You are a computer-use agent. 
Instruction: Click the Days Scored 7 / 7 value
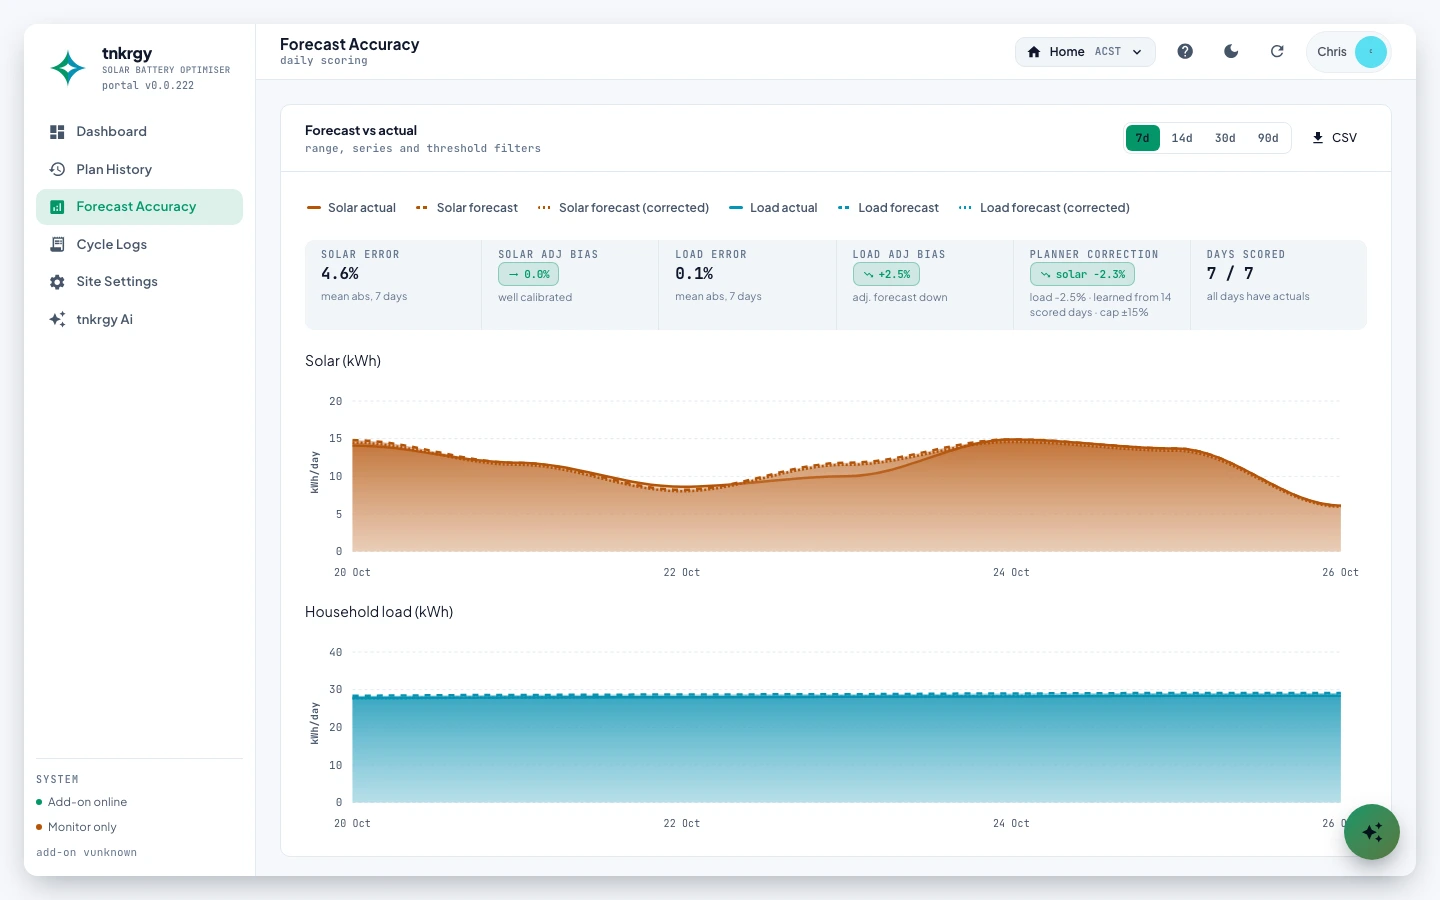(1230, 274)
